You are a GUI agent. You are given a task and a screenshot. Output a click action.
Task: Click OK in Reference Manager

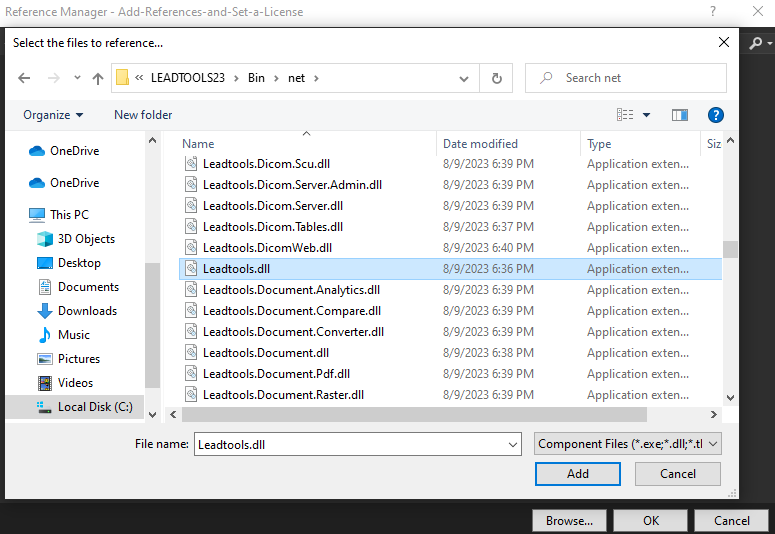[650, 521]
